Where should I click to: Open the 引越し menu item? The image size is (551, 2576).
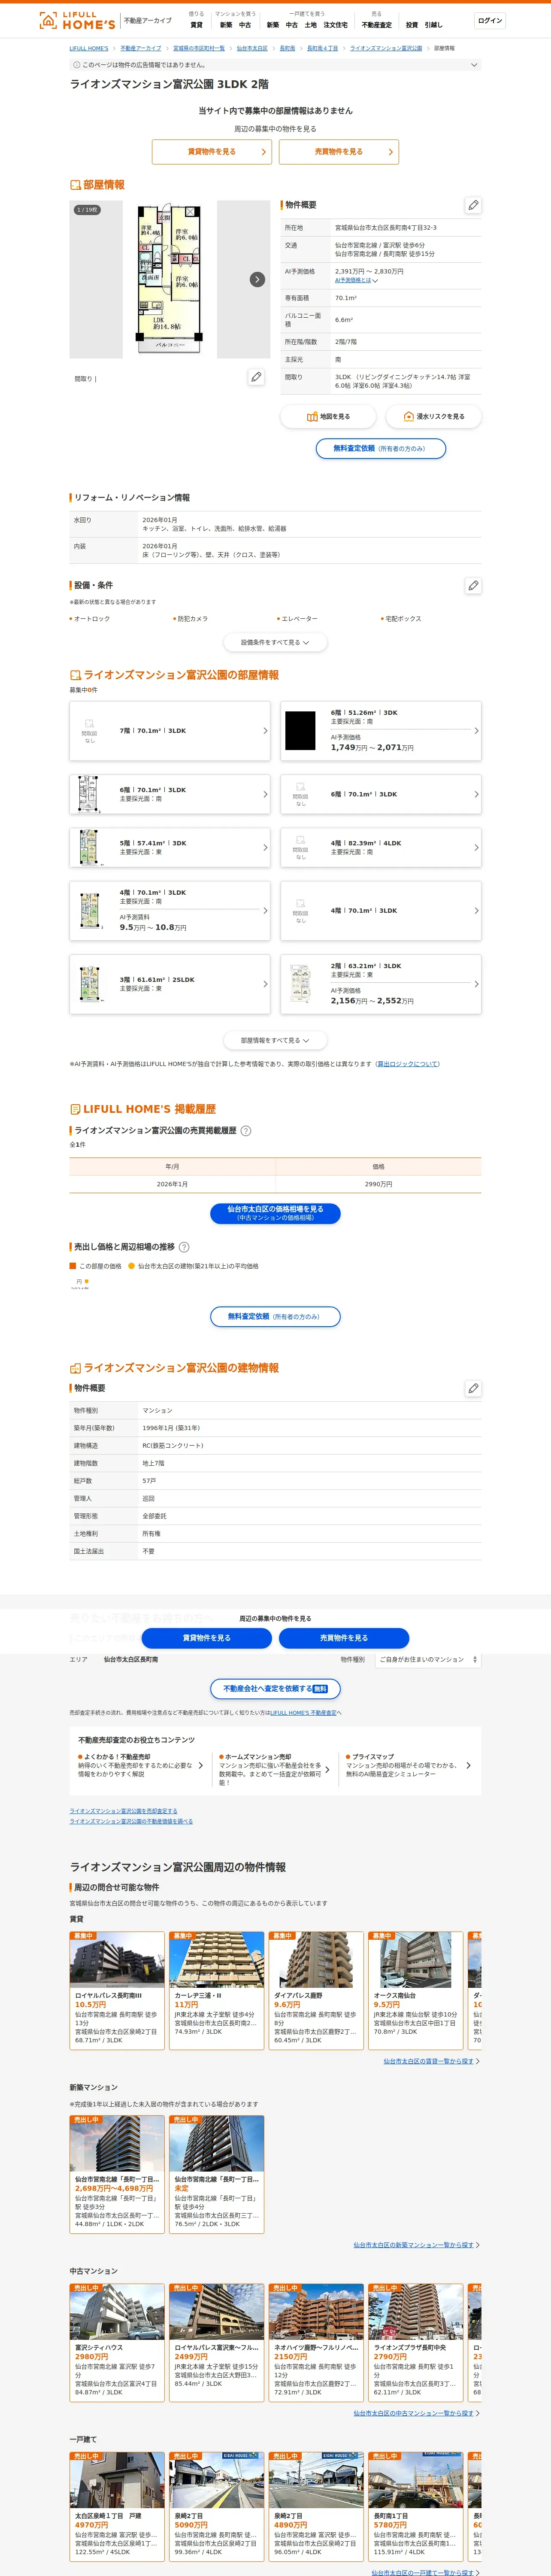click(x=433, y=25)
